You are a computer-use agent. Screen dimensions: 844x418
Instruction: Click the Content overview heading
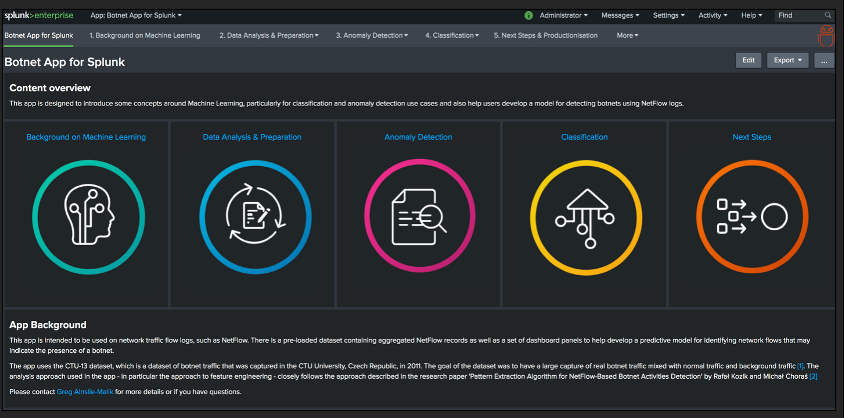pyautogui.click(x=50, y=88)
